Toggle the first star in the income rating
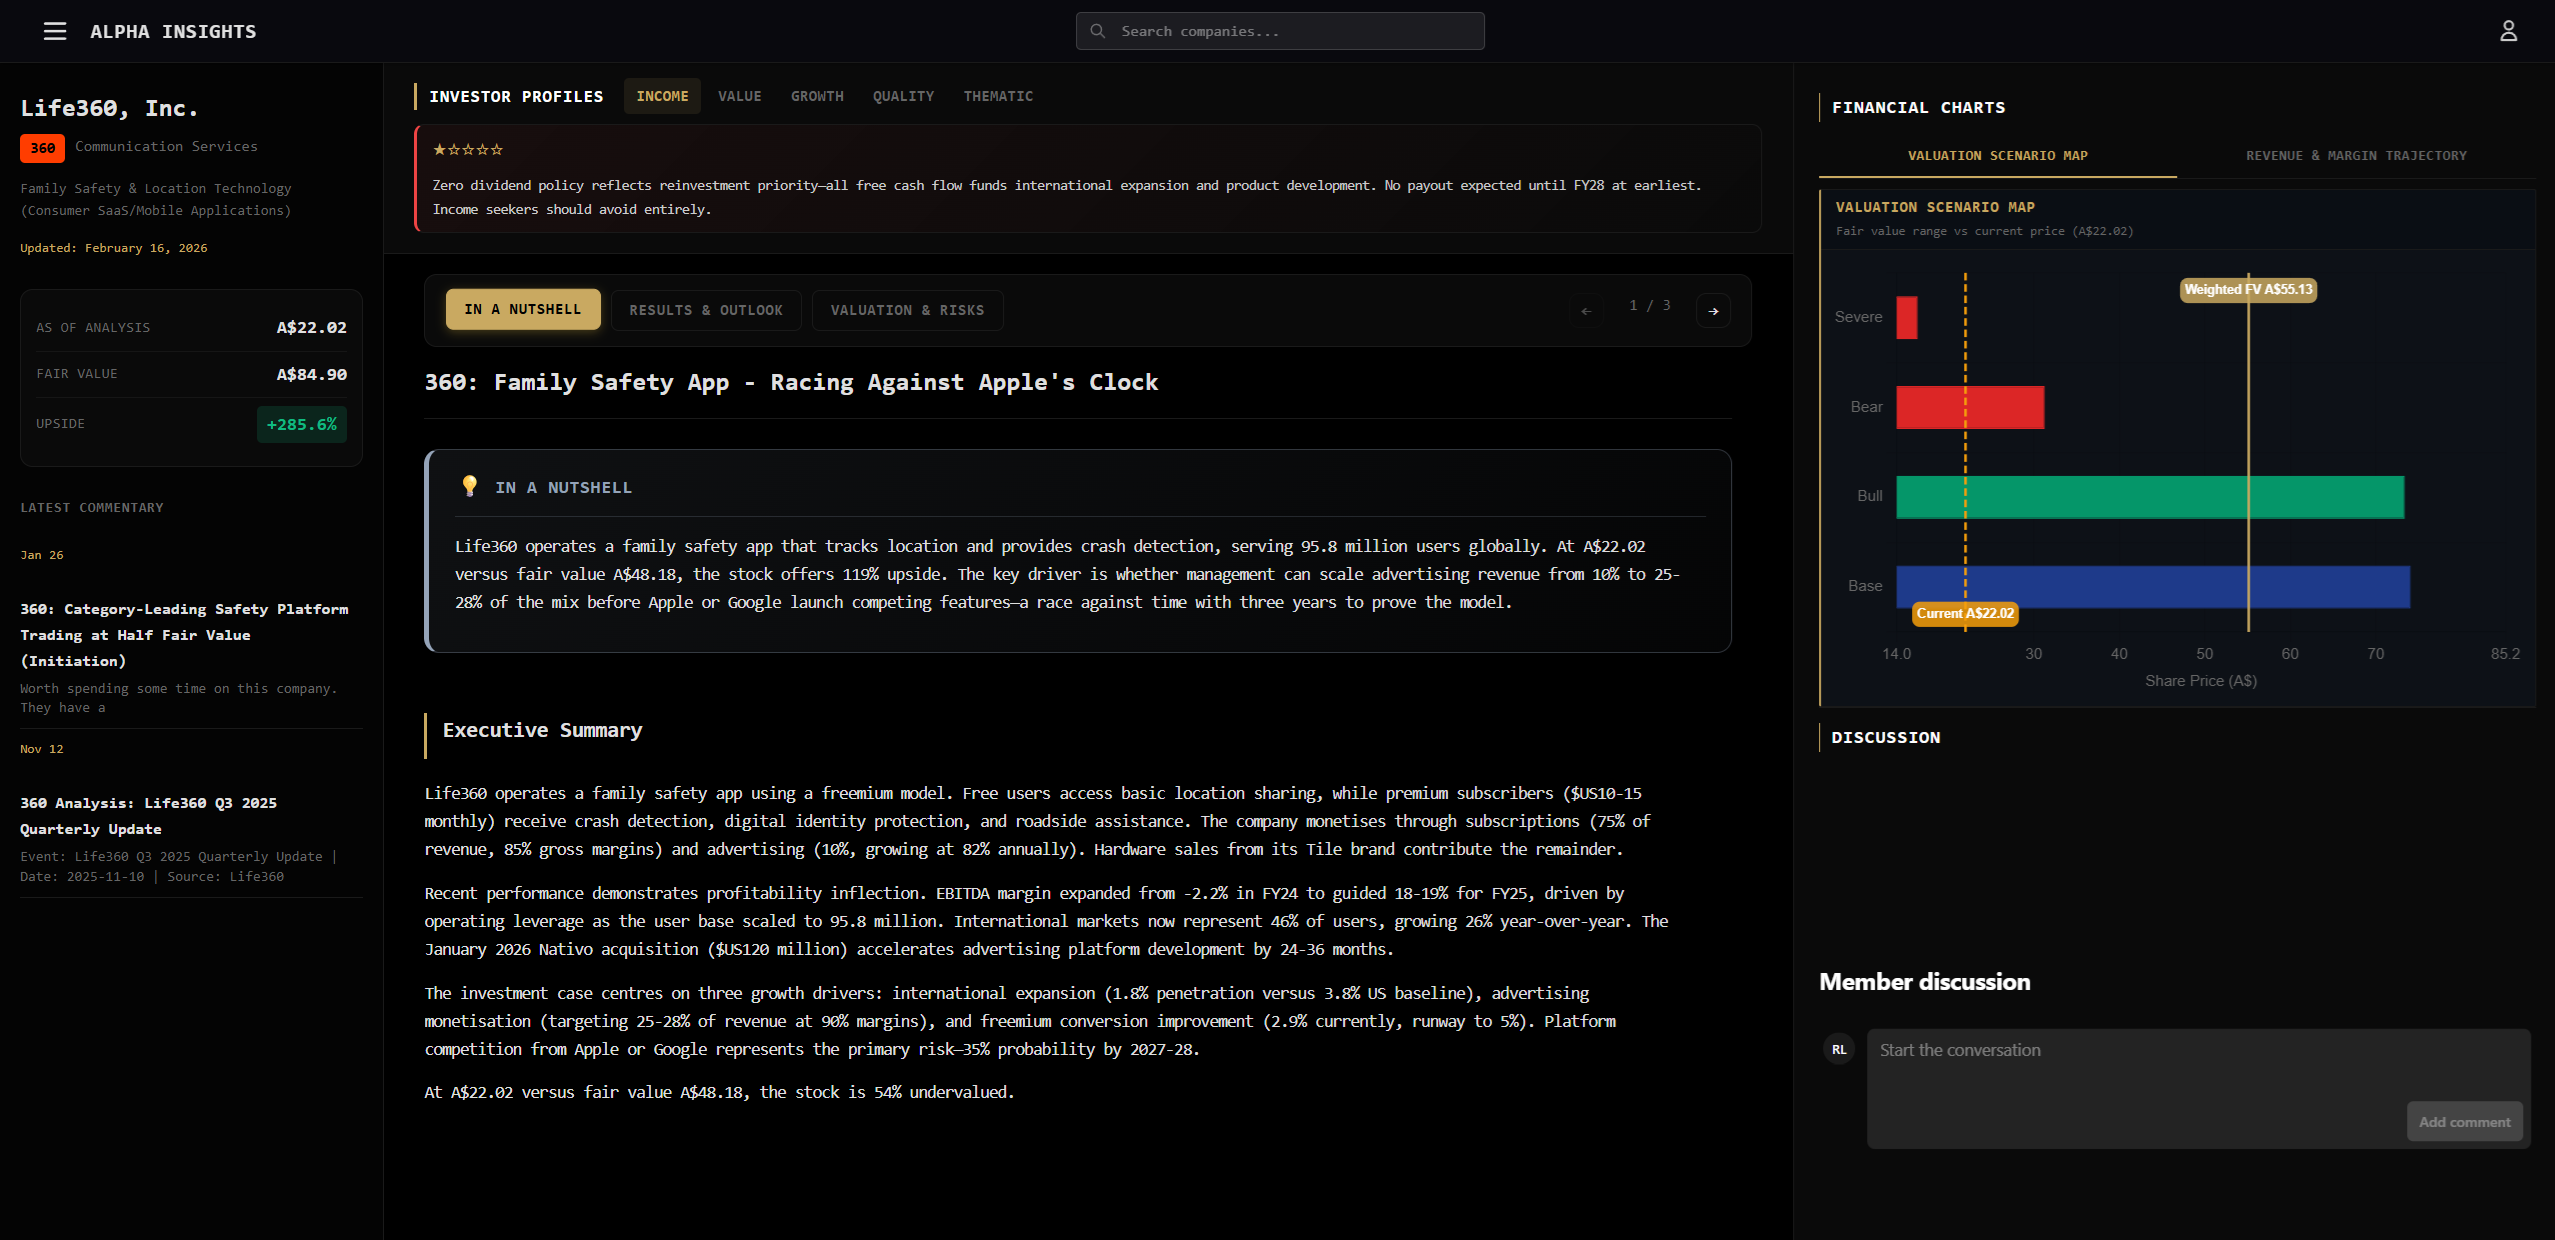This screenshot has width=2555, height=1240. coord(437,149)
